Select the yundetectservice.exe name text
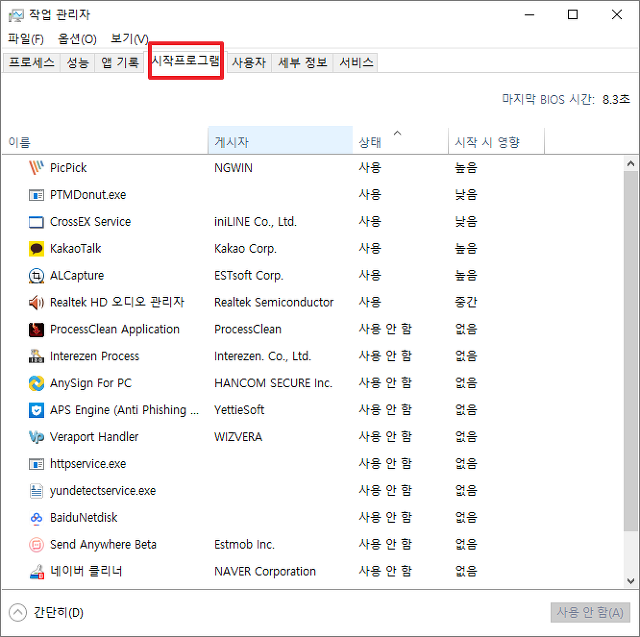This screenshot has height=637, width=640. (102, 491)
